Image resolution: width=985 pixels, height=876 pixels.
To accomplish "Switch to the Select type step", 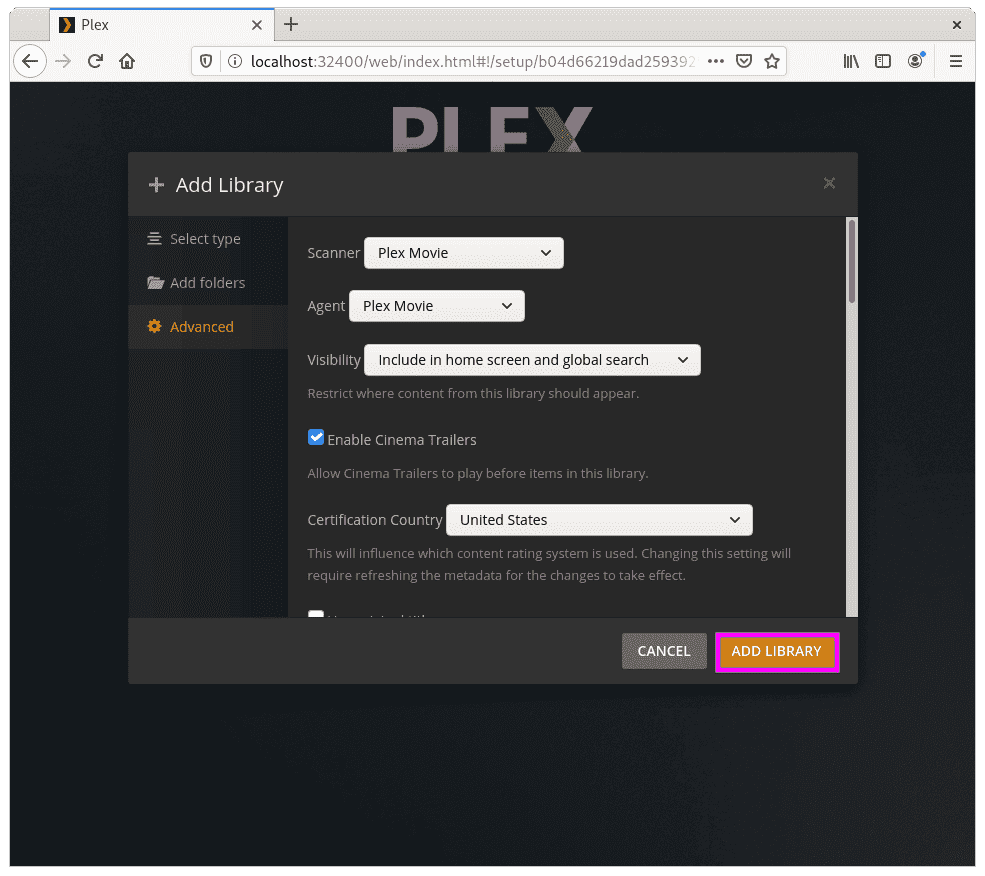I will 204,239.
